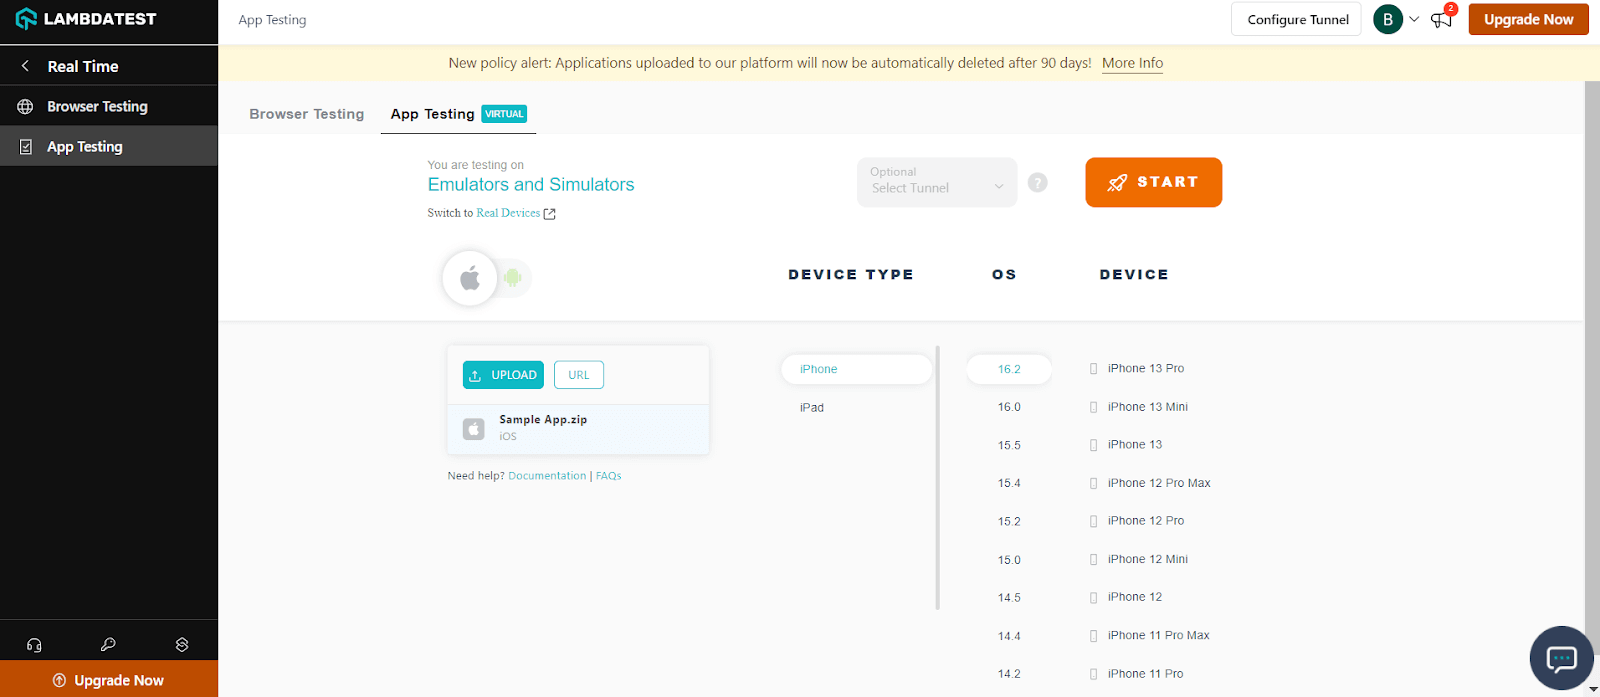Select OS version 14.4
1600x697 pixels.
pos(1009,636)
